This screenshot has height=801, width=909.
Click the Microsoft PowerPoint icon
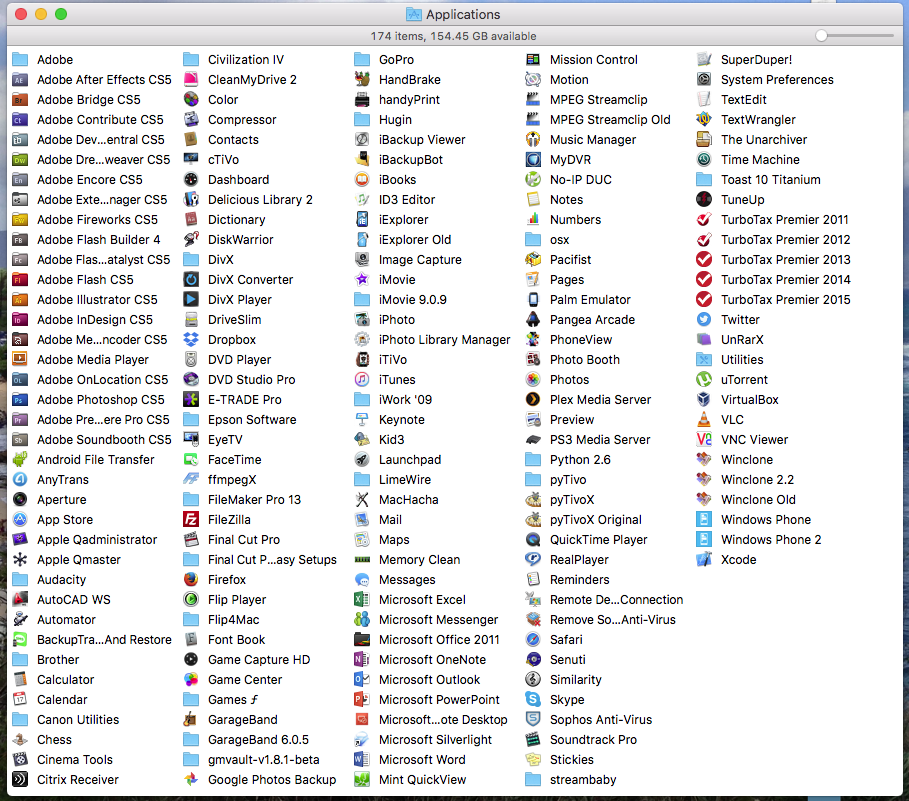362,700
